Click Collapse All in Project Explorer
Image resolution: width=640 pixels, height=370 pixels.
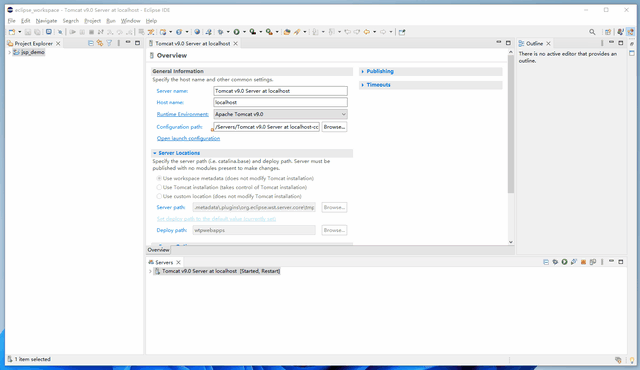pyautogui.click(x=91, y=43)
